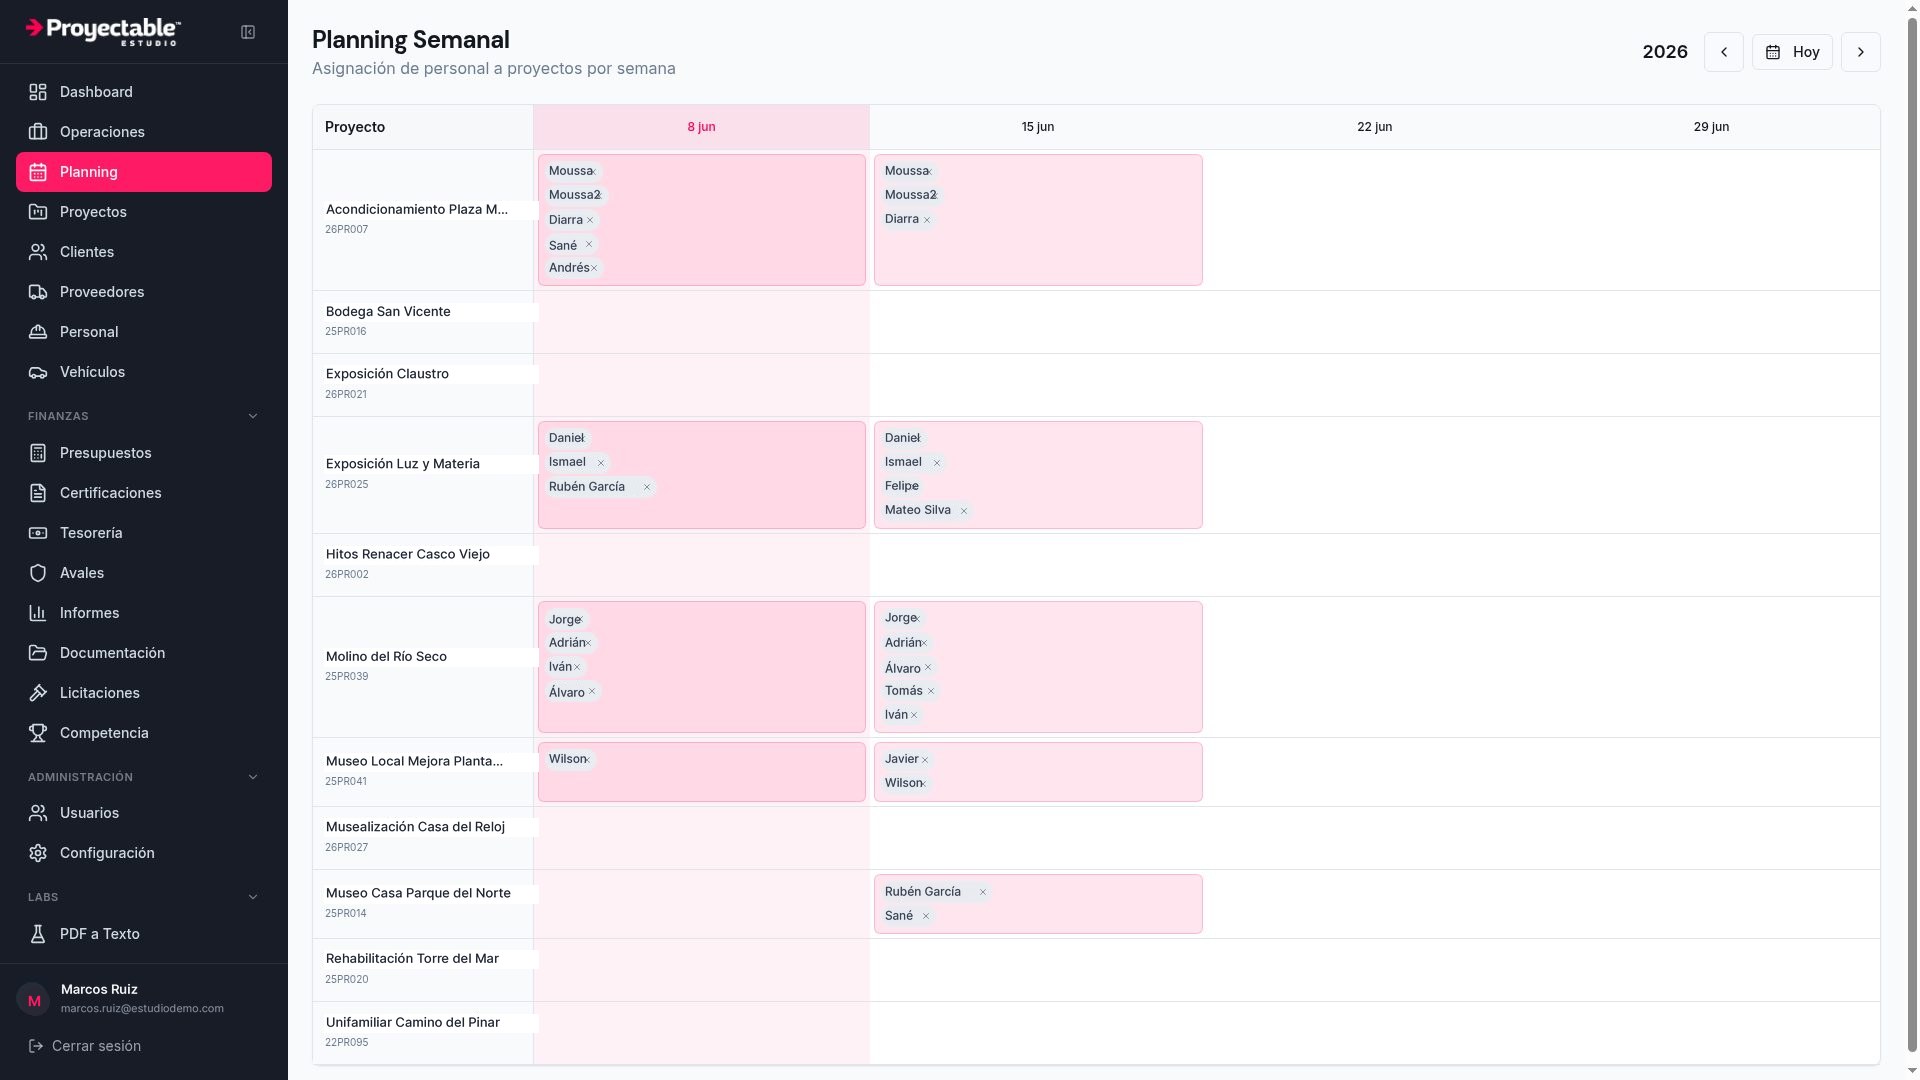
Task: Open Certificaciones page
Action: (x=144, y=493)
